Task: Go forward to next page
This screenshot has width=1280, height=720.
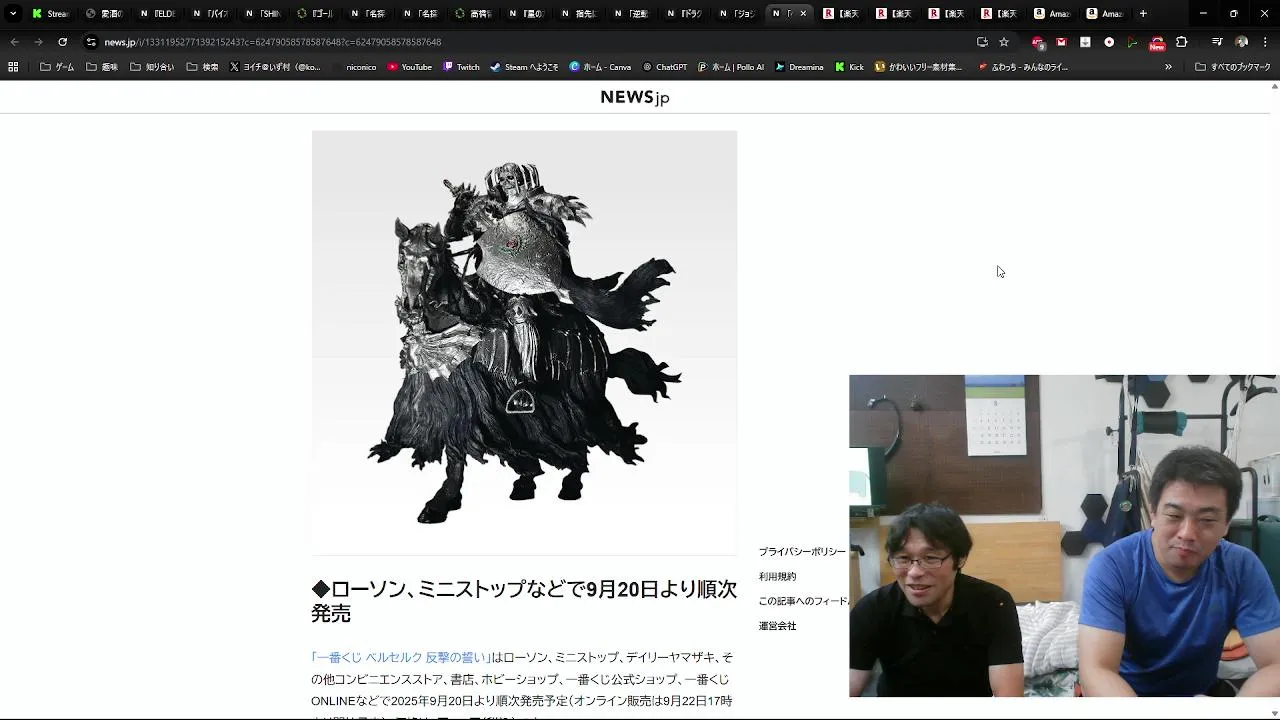Action: point(38,42)
